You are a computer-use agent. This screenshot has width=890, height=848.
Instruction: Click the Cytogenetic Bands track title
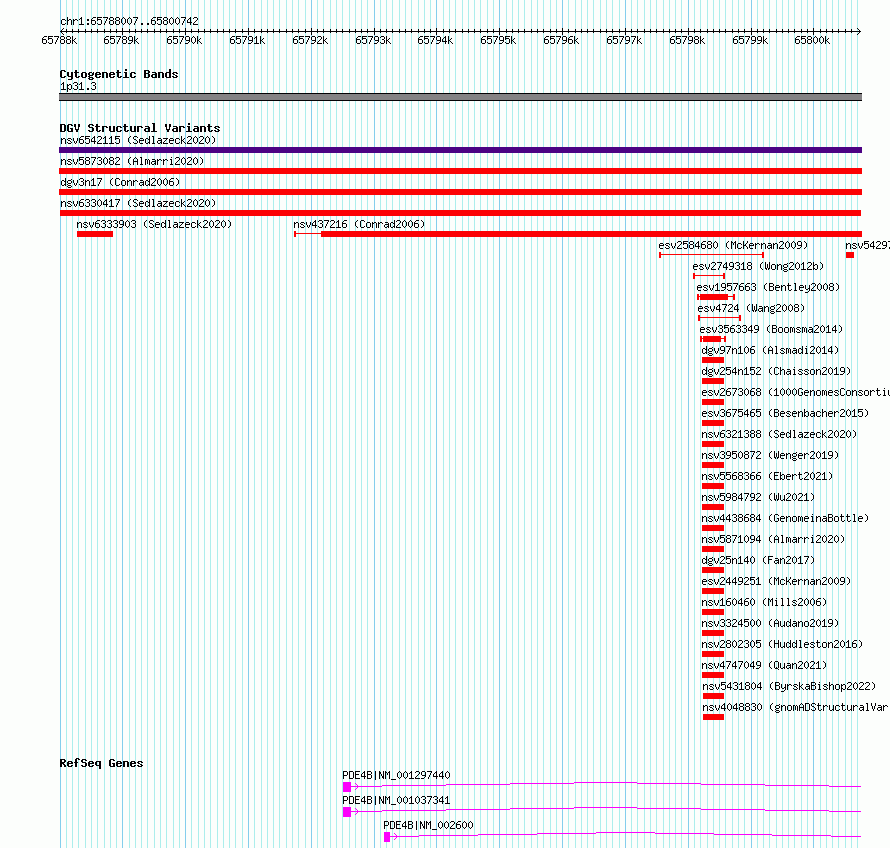pyautogui.click(x=119, y=74)
